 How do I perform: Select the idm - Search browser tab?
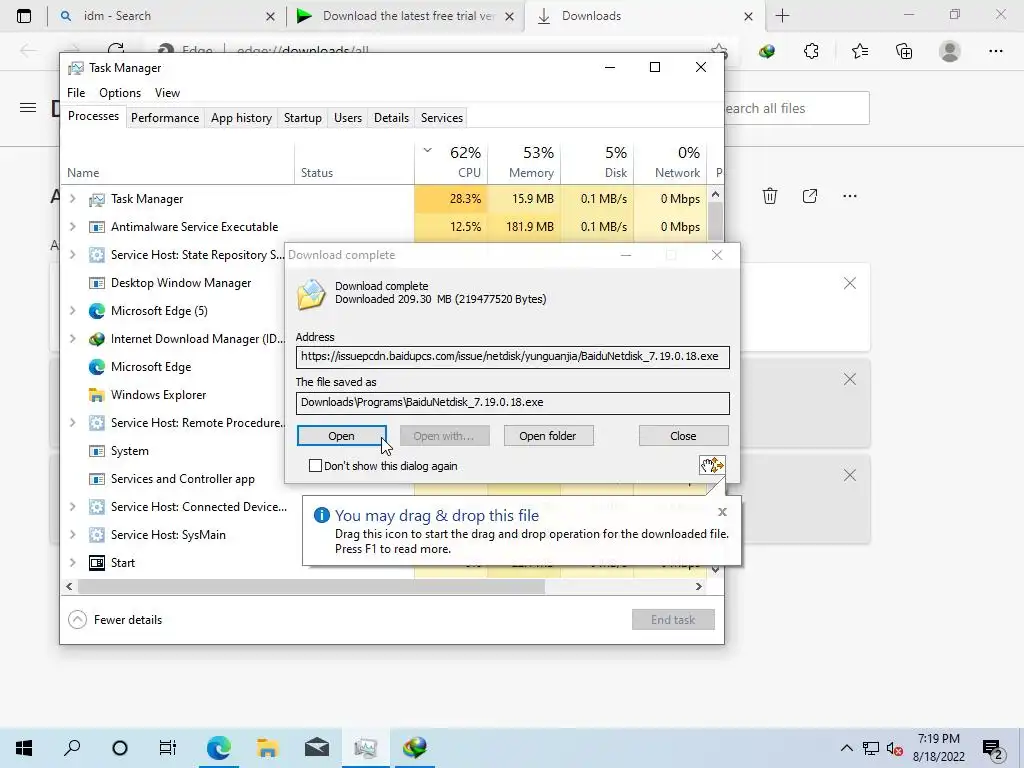167,16
